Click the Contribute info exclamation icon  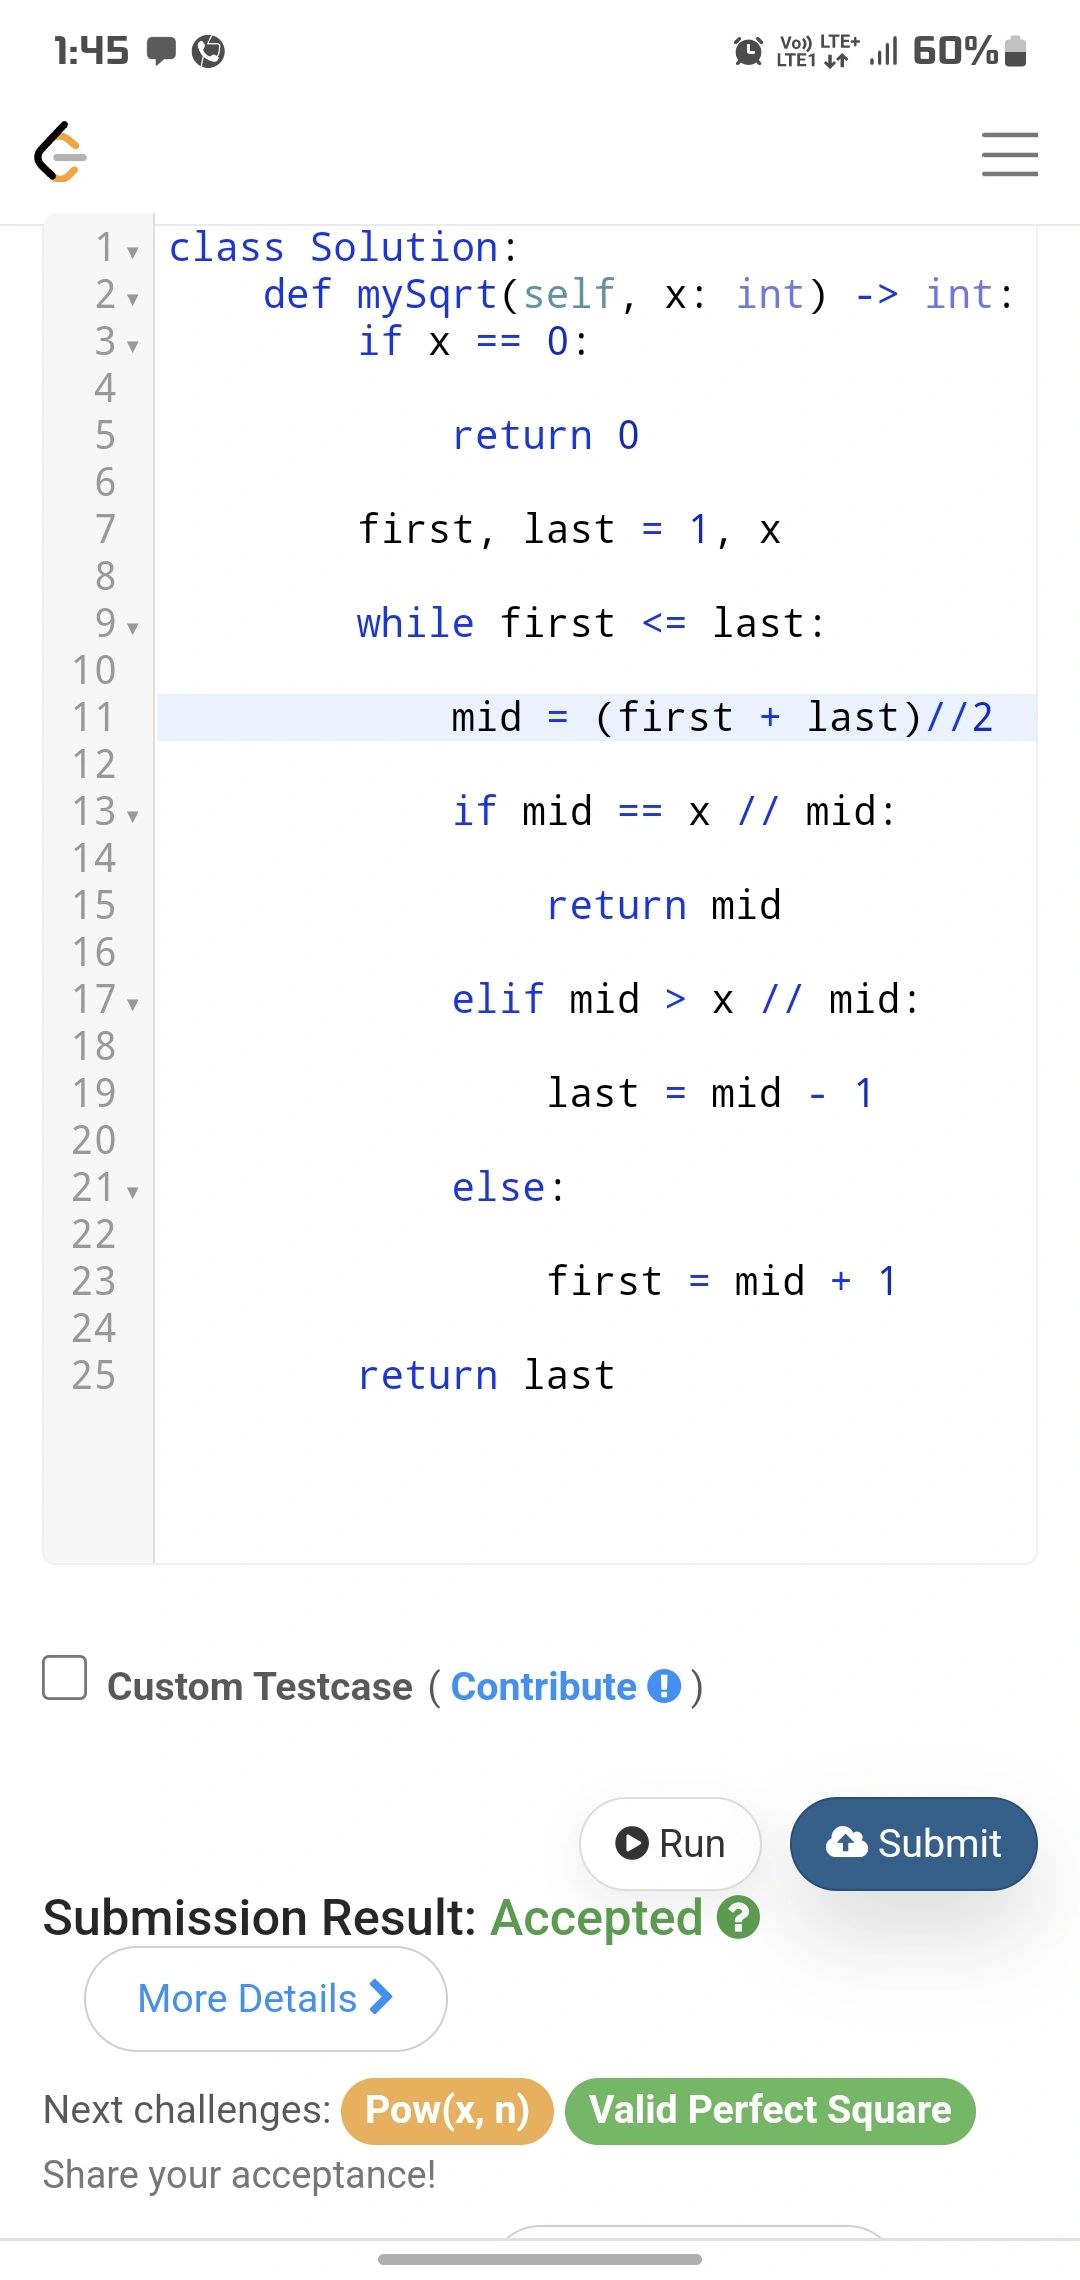[664, 1686]
